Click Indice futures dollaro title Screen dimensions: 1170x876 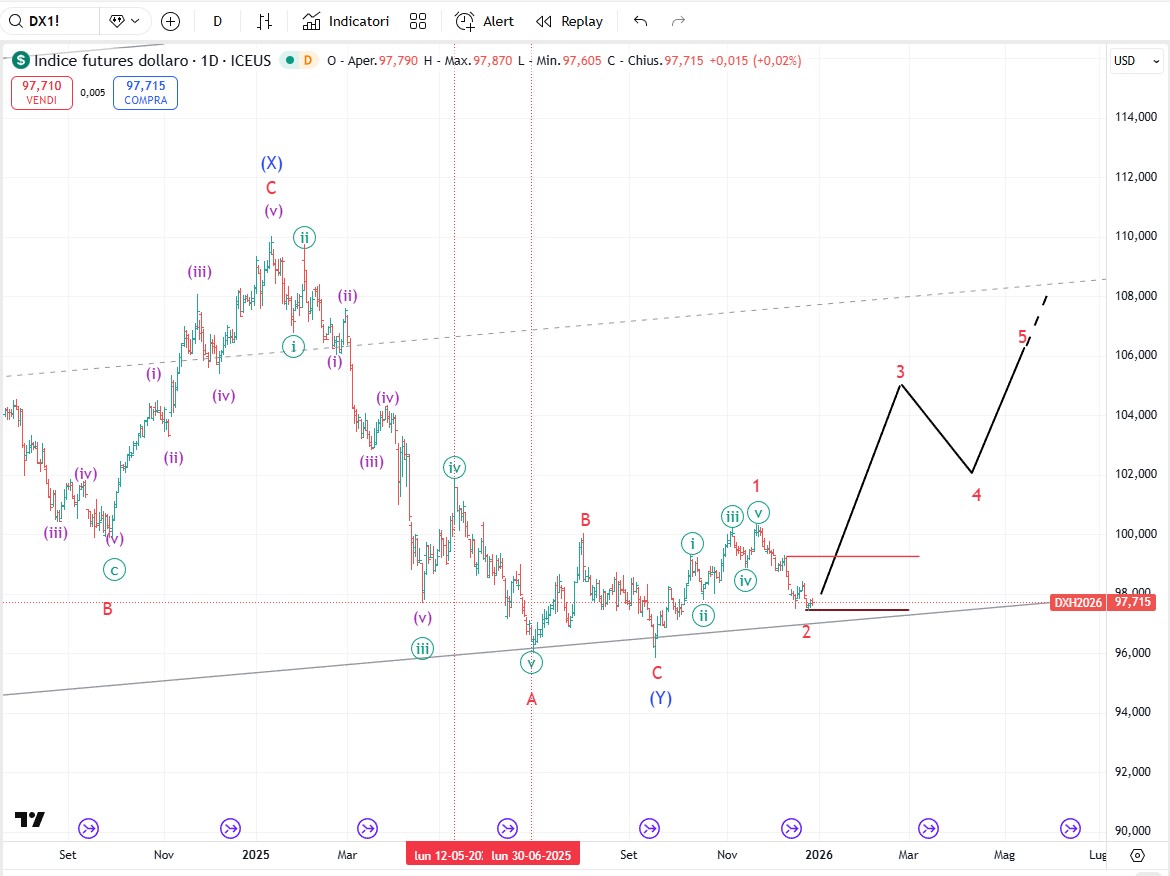(x=111, y=60)
